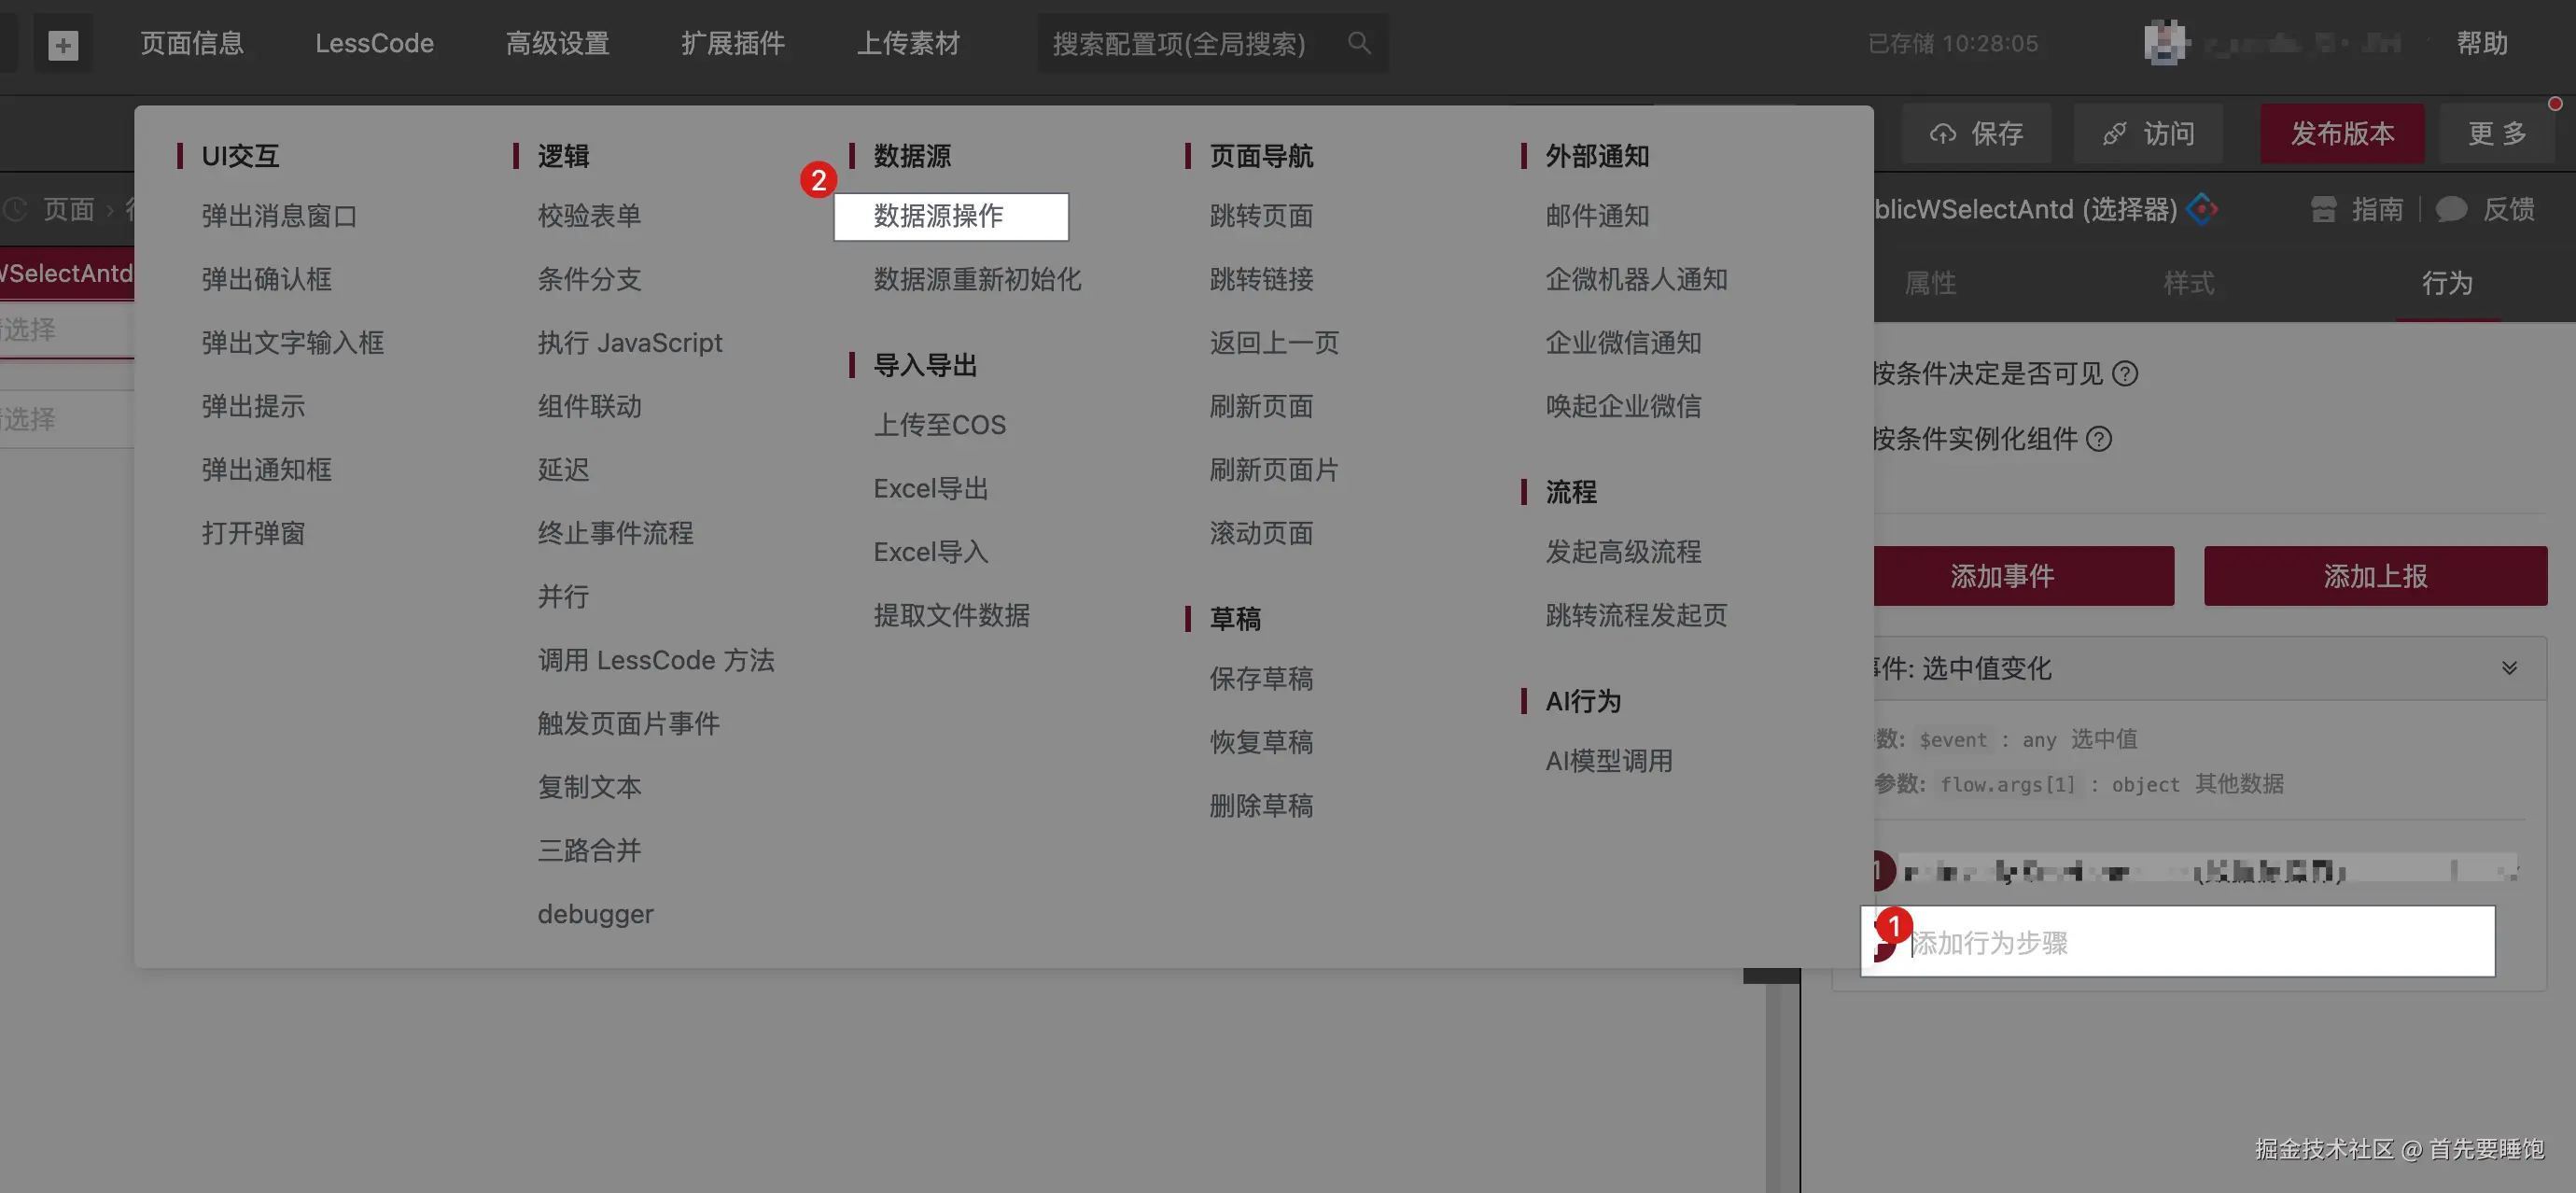2576x1193 pixels.
Task: Choose 执行 JavaScript action
Action: 629,343
